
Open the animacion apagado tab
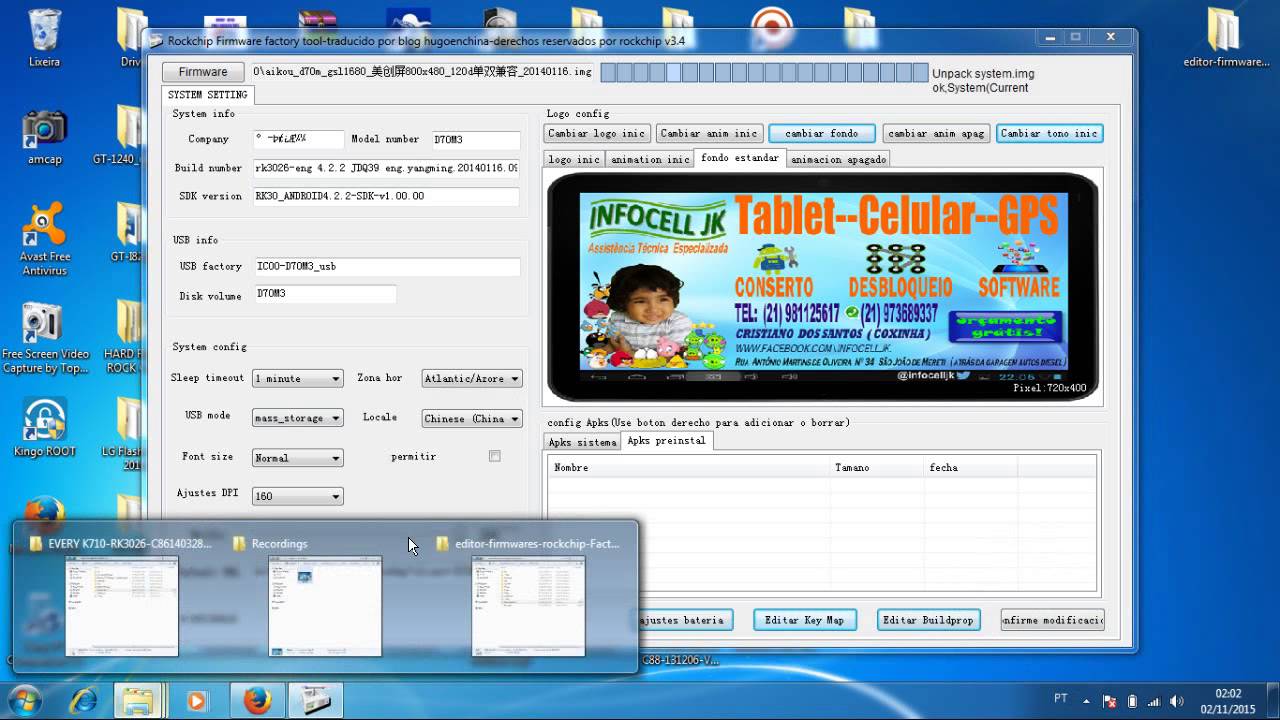point(838,159)
